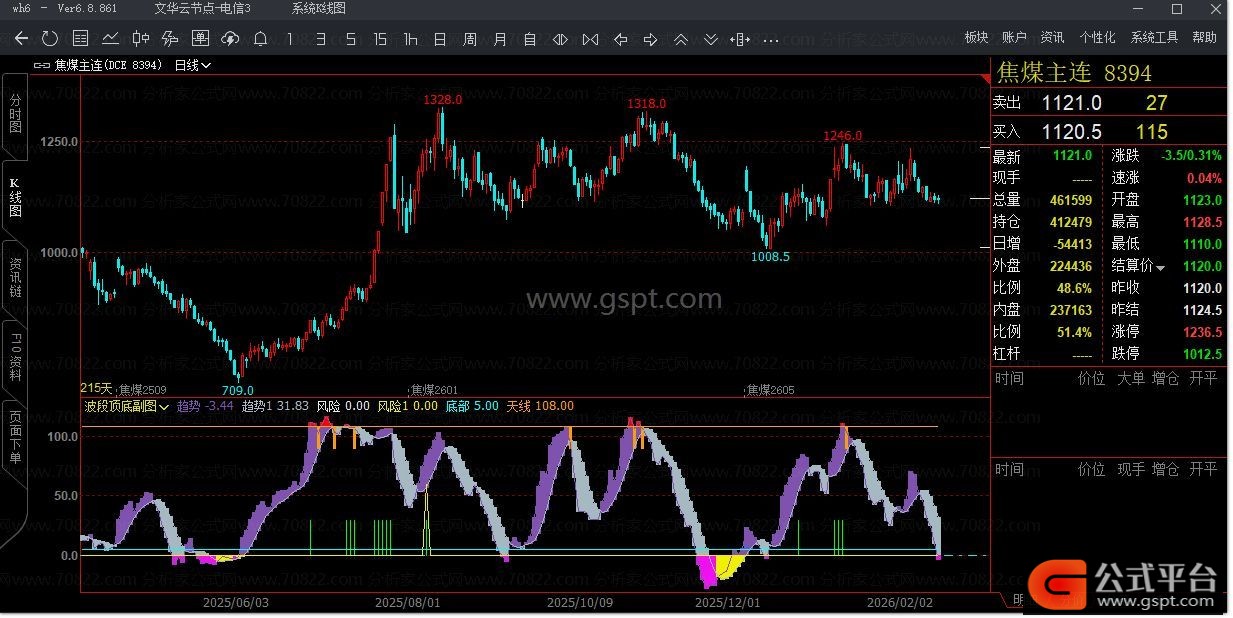Image resolution: width=1233 pixels, height=618 pixels.
Task: Click the 2025/12/01 date on the timeline
Action: [727, 603]
